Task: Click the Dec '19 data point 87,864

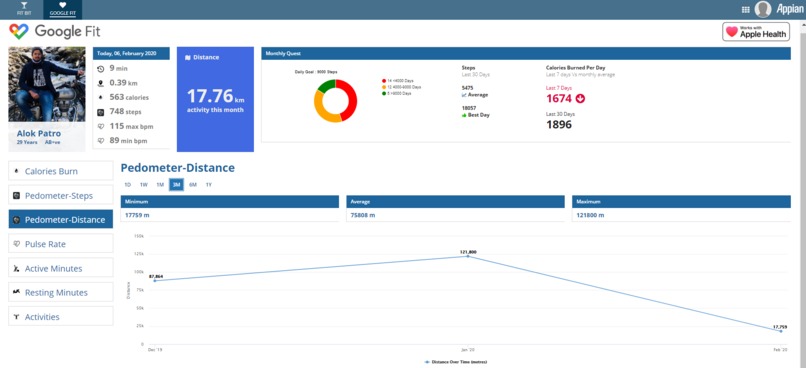Action: point(155,281)
